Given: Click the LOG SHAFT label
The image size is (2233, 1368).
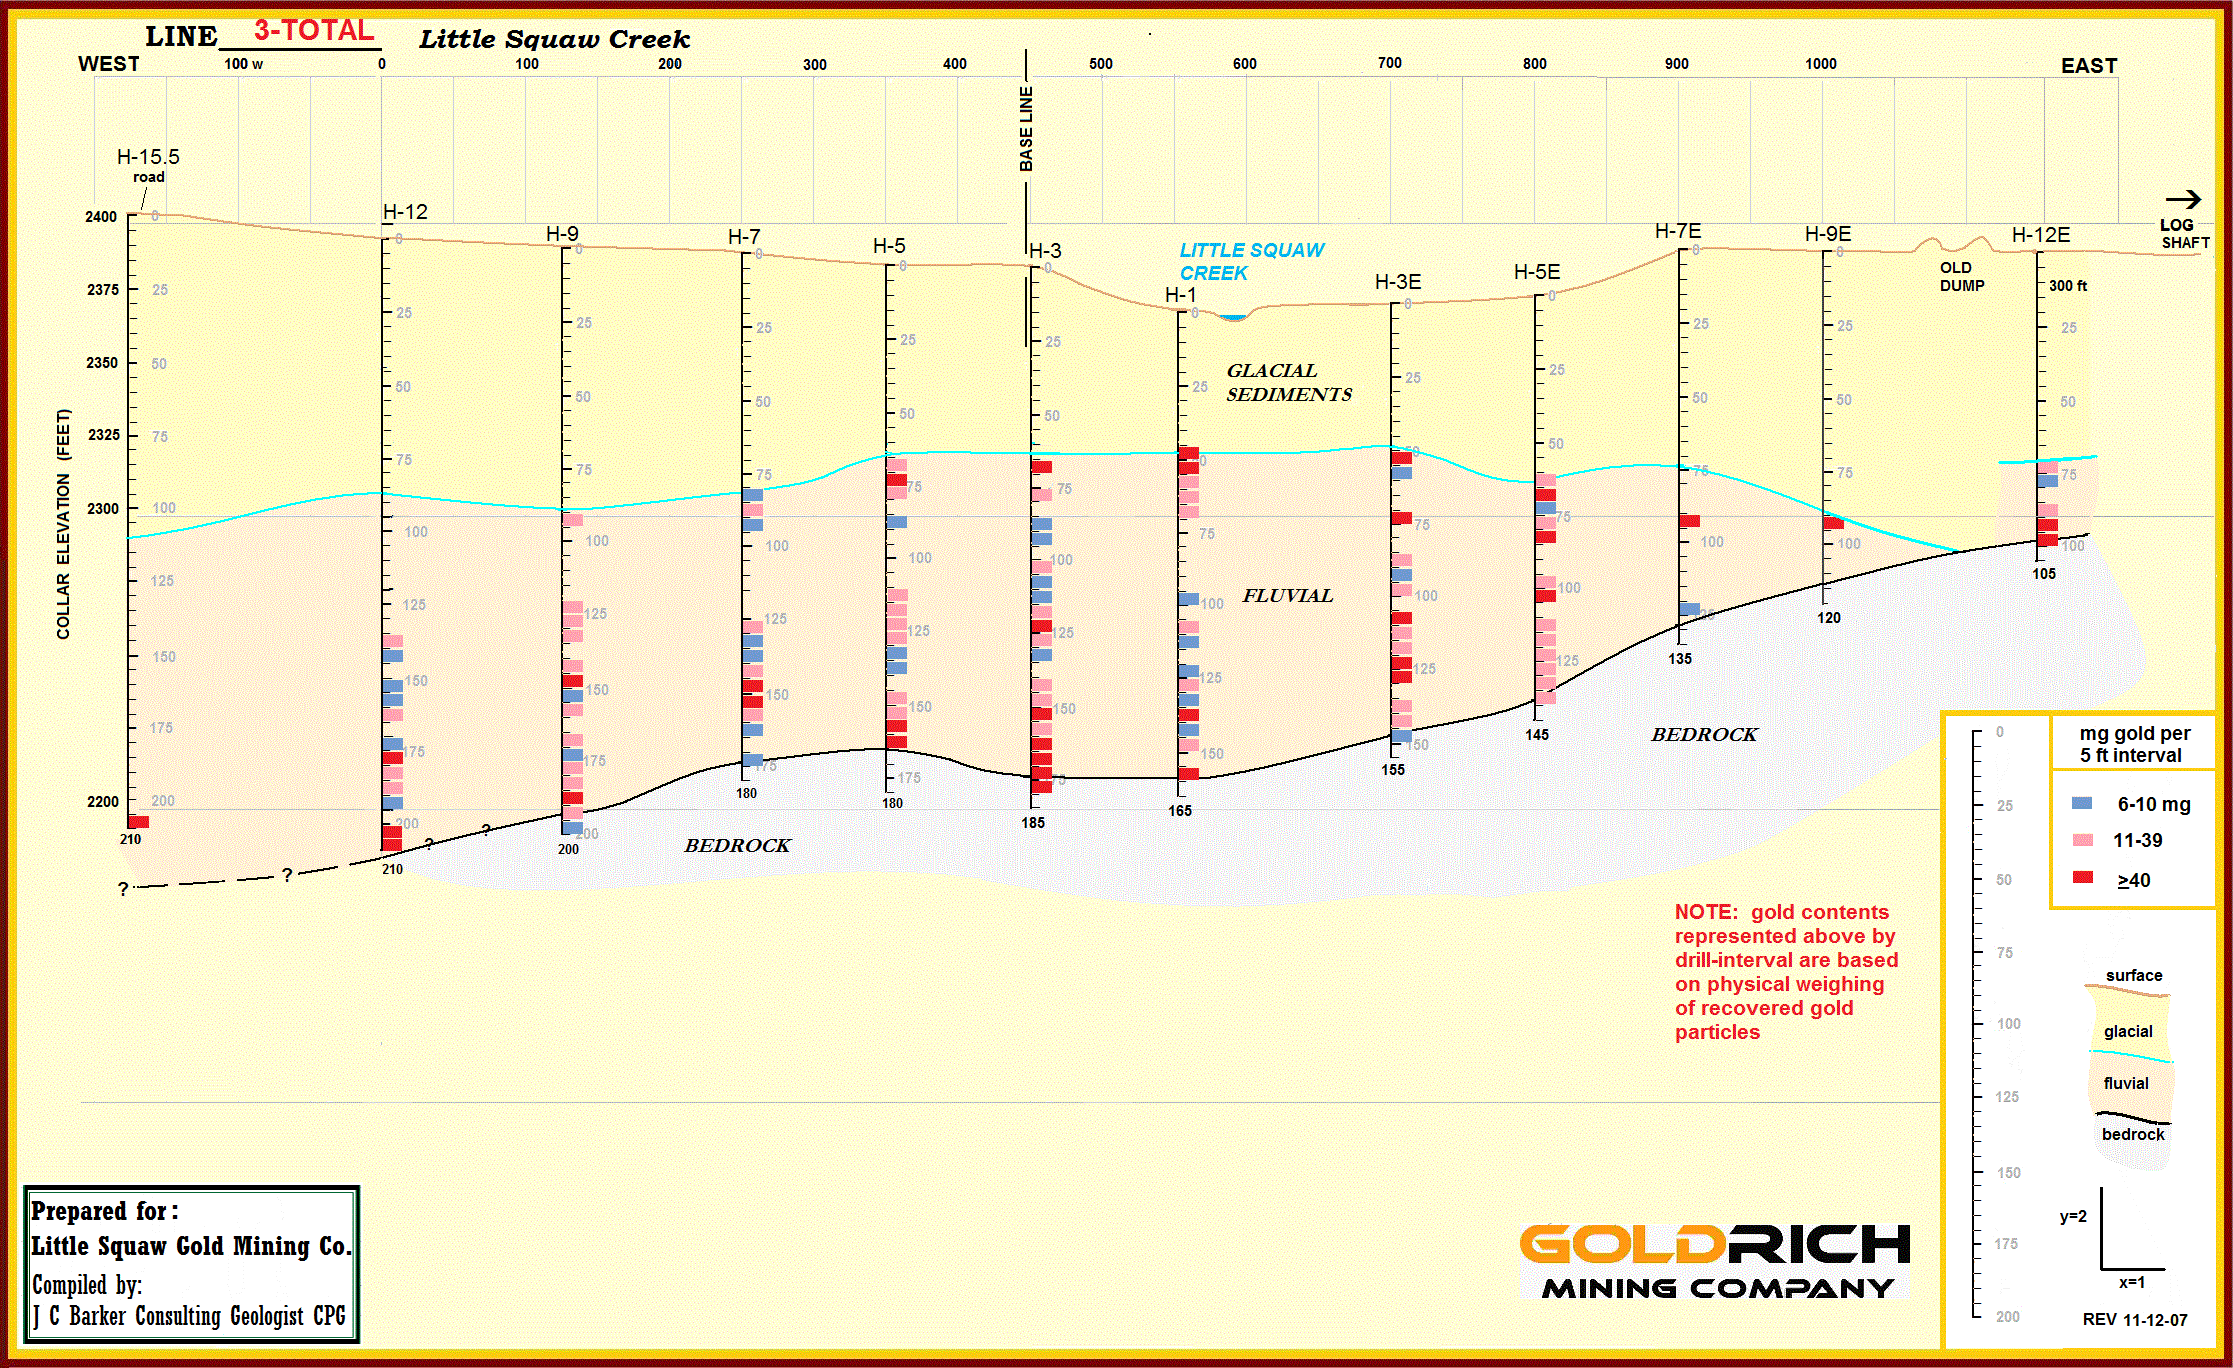Looking at the screenshot, I should click(2185, 234).
